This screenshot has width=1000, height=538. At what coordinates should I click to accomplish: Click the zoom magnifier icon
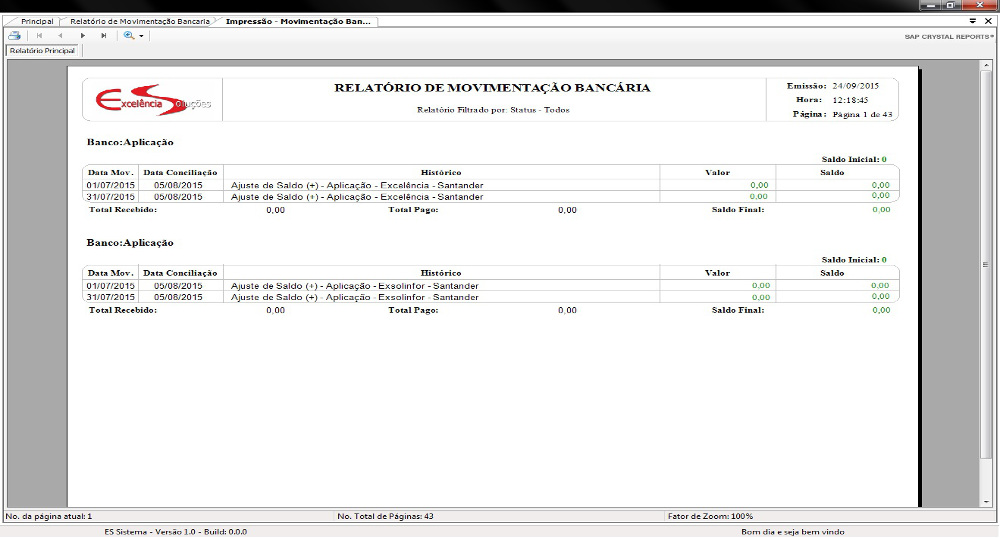(128, 35)
